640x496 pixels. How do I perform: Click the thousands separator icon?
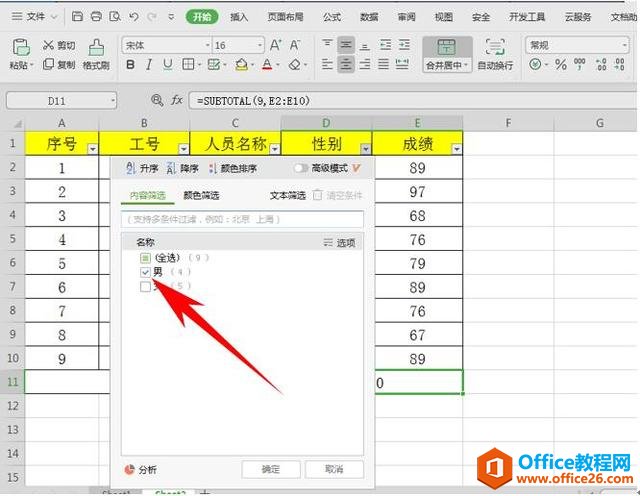580,65
